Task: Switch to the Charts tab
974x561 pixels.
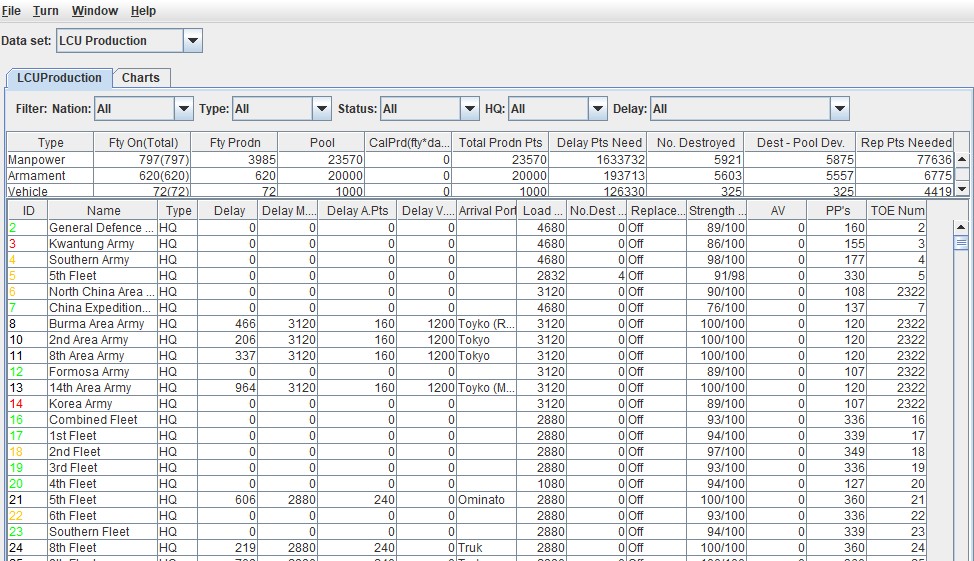Action: 140,78
